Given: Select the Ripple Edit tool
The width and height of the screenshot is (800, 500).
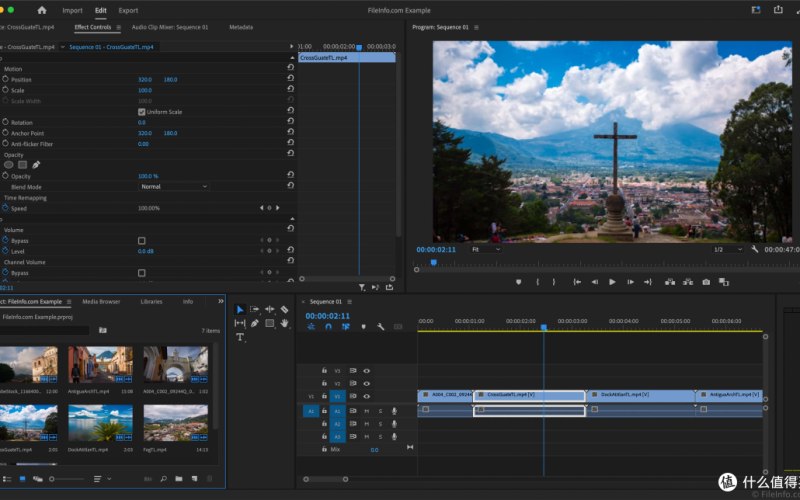Looking at the screenshot, I should click(x=269, y=309).
